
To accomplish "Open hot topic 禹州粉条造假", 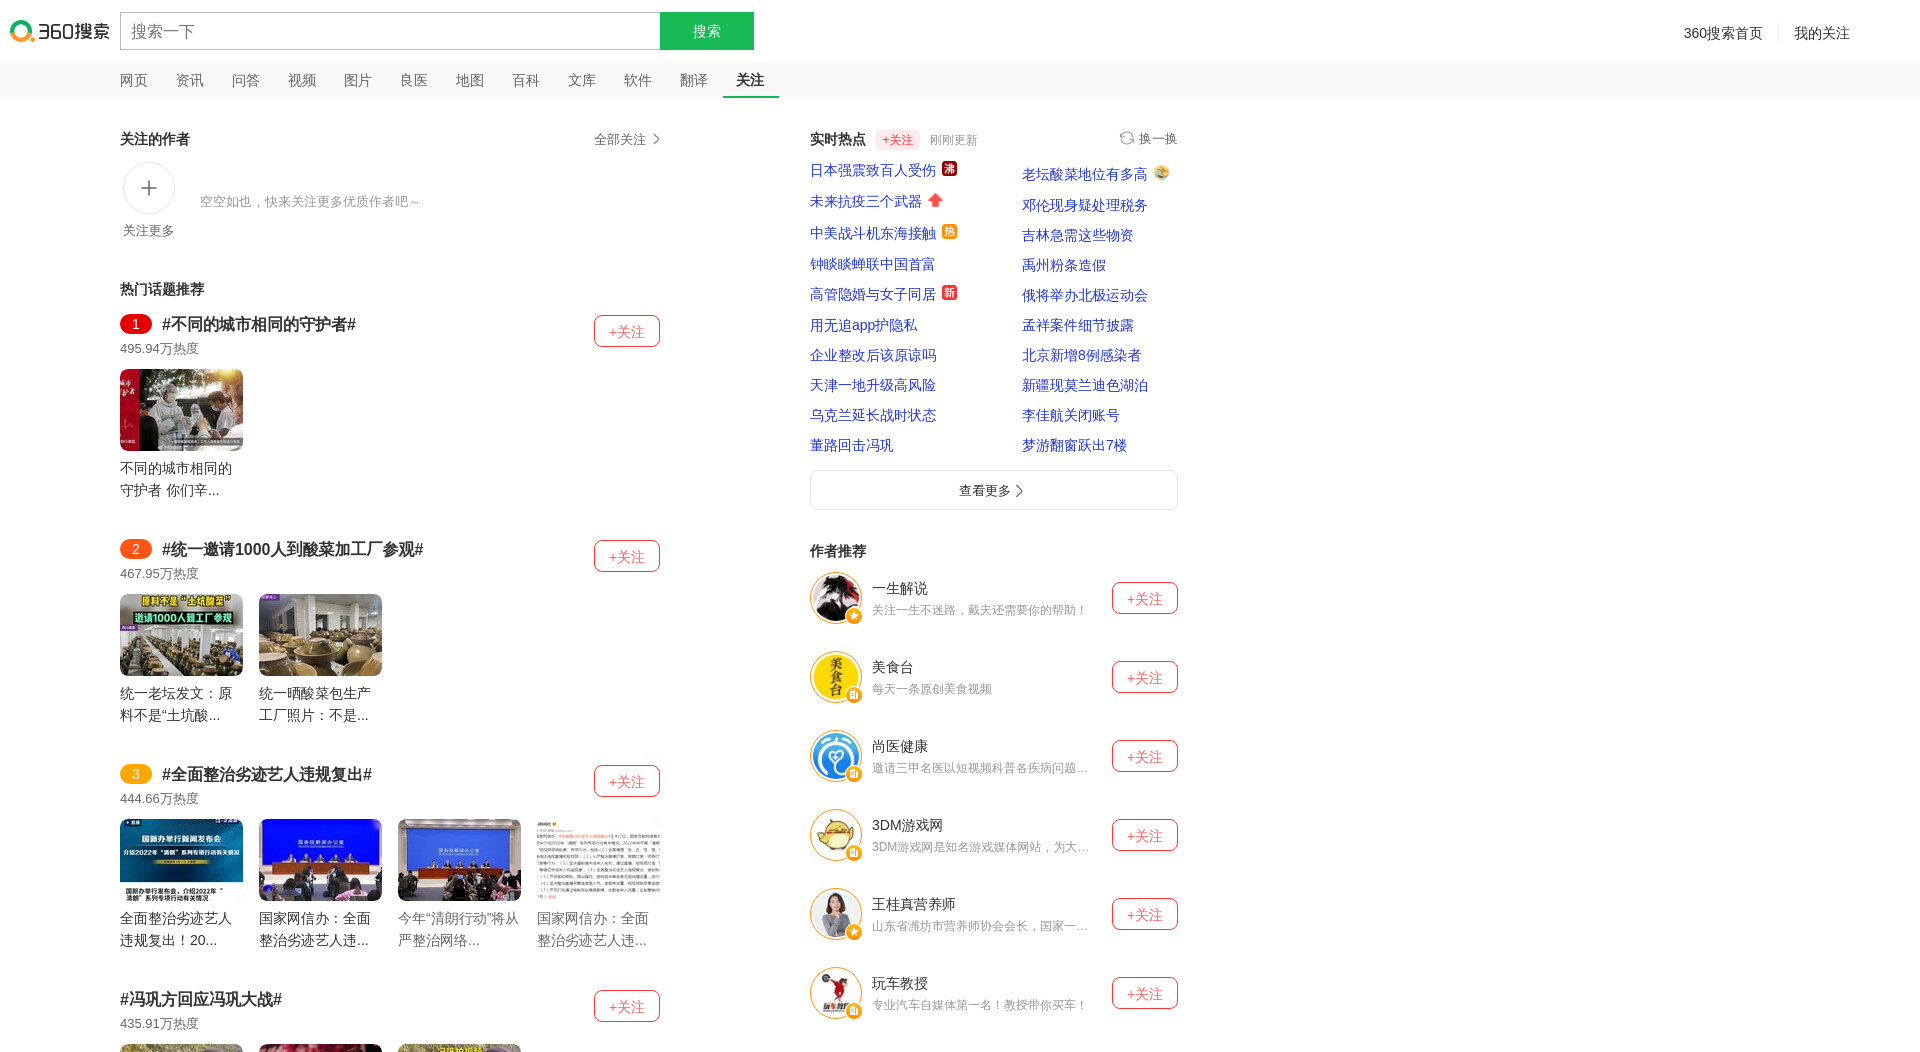I will pos(1064,265).
